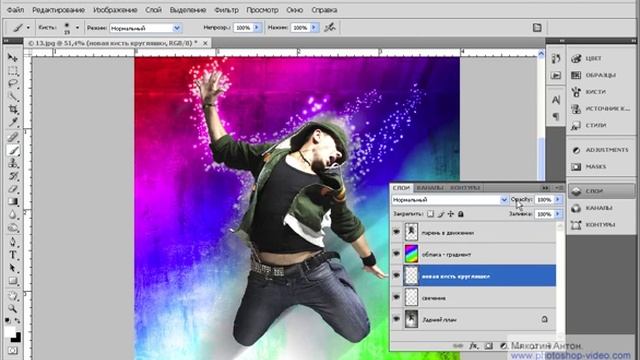Click the fx layer style icon
Image resolution: width=640 pixels, height=360 pixels.
coord(473,346)
